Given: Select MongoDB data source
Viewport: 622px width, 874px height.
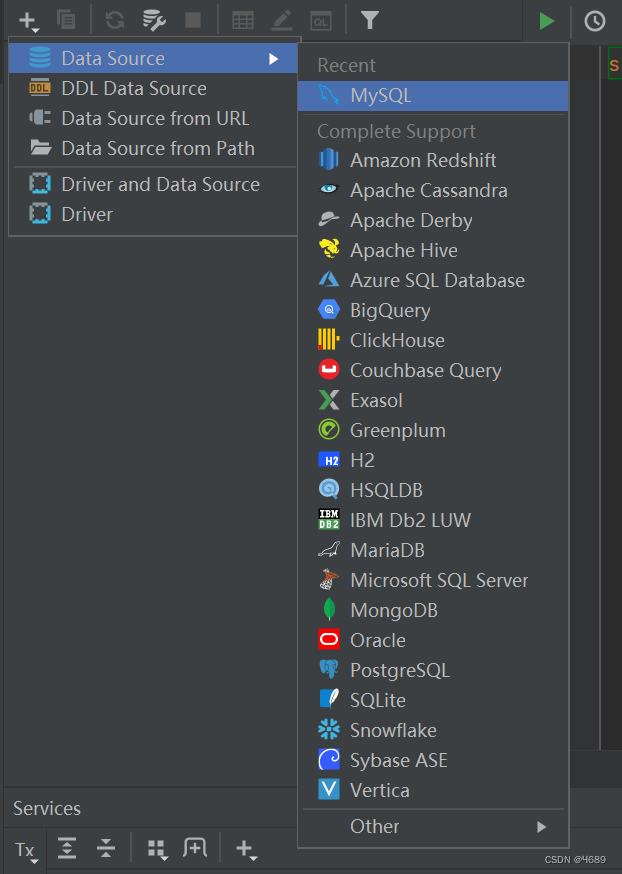Looking at the screenshot, I should tap(433, 610).
